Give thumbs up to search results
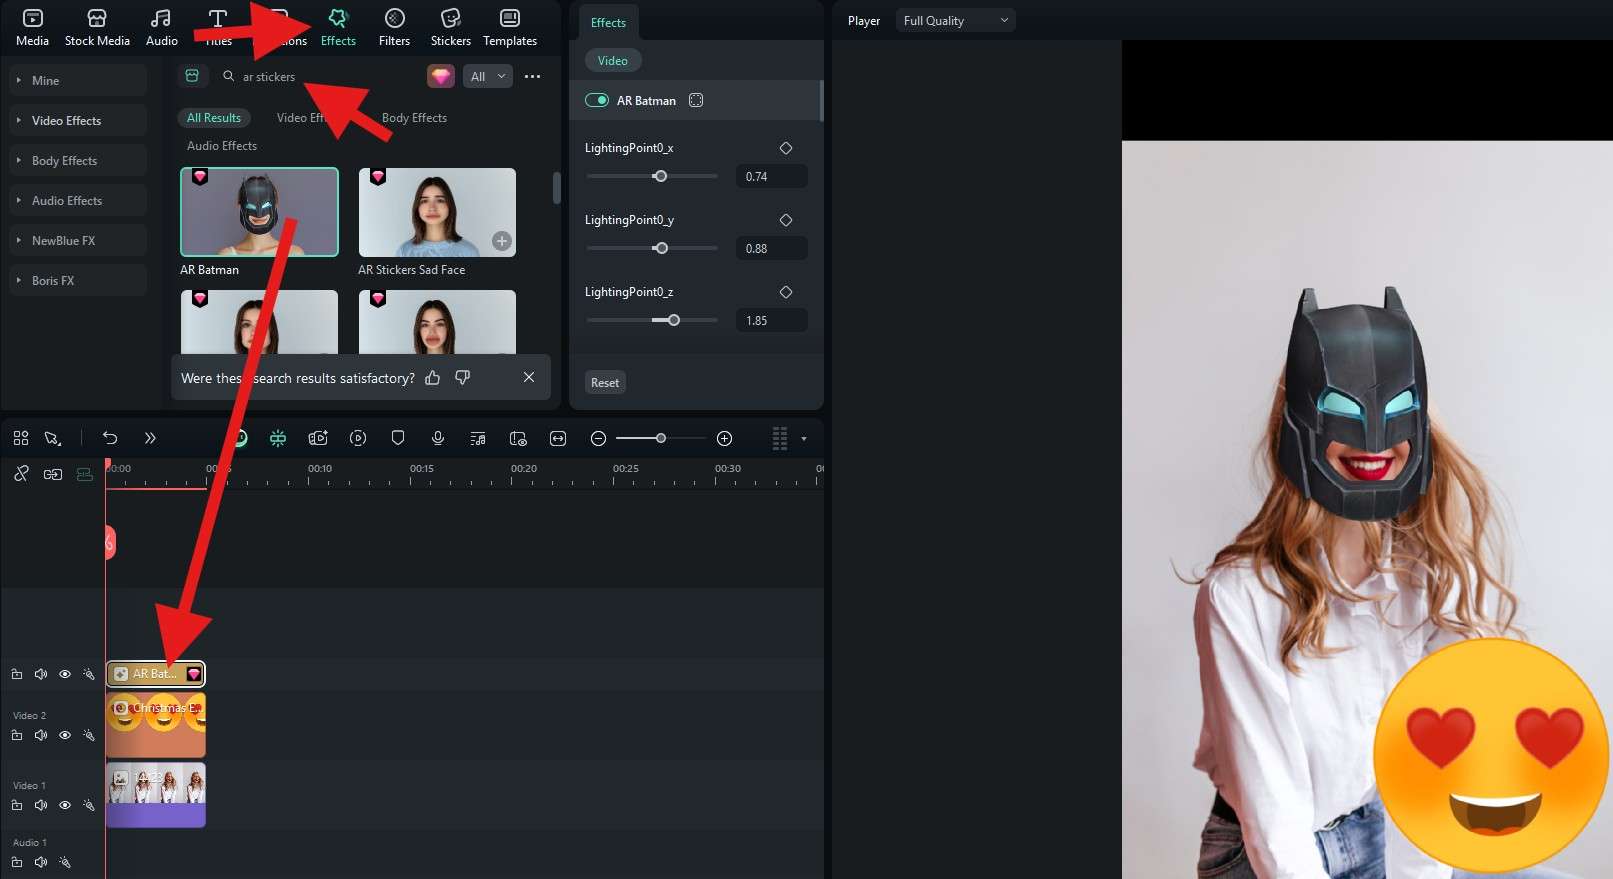Screen dimensions: 1613x879 pyautogui.click(x=433, y=377)
